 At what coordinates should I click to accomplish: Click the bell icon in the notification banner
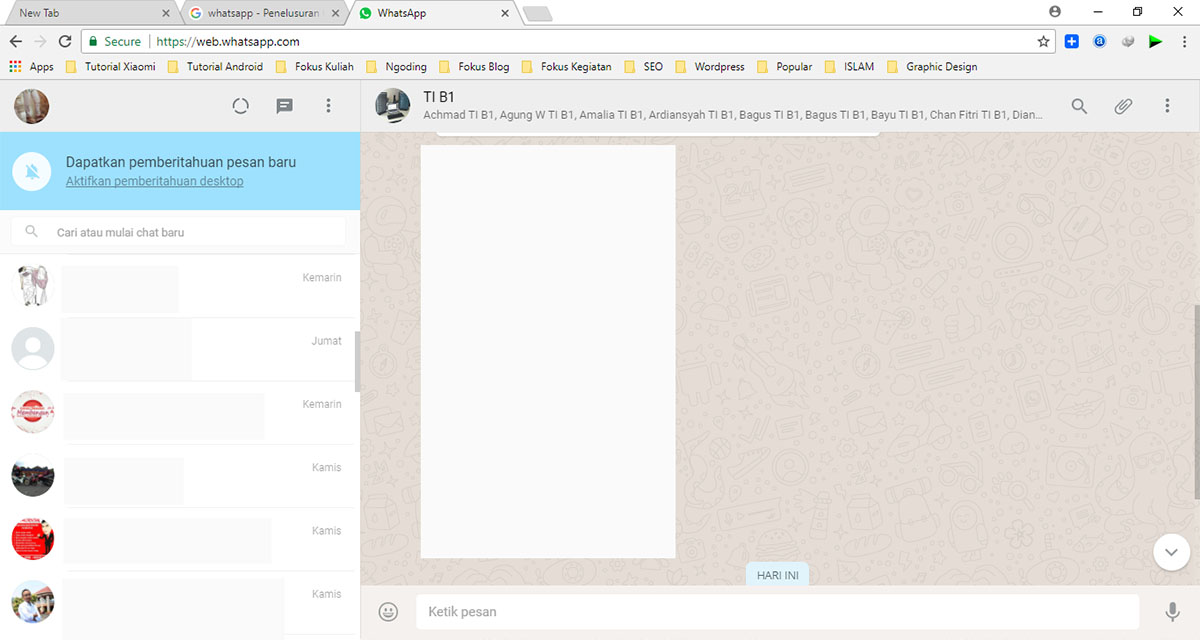30,171
